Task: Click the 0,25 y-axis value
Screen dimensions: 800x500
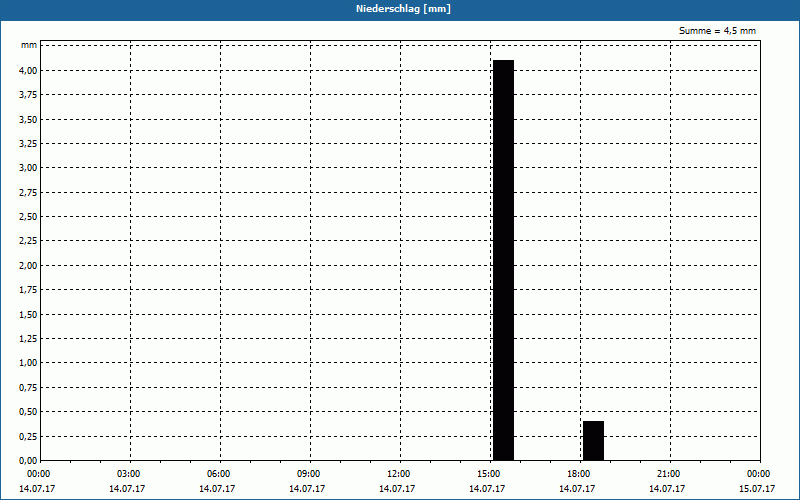Action: pos(28,436)
